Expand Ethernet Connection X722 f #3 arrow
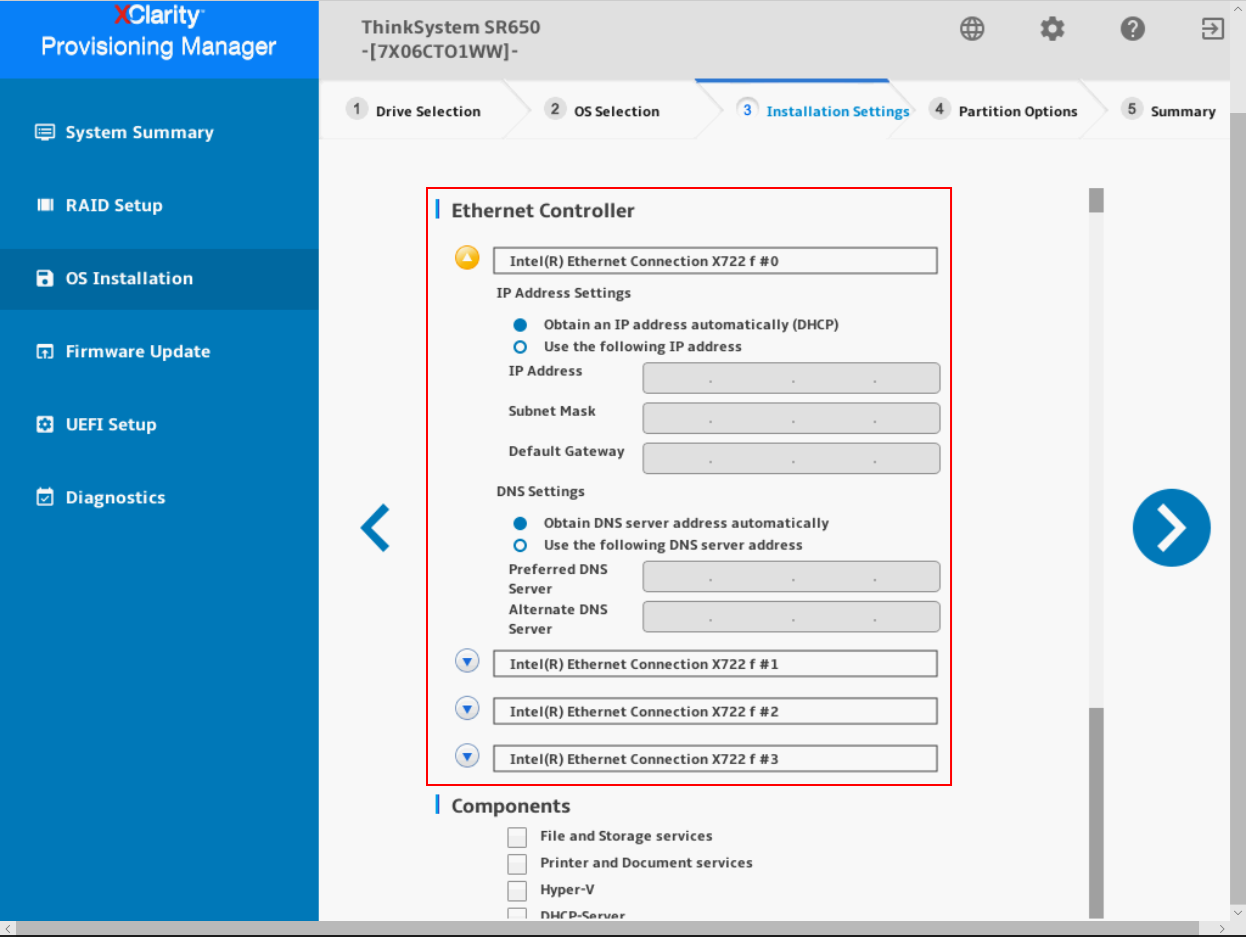1246x937 pixels. (x=467, y=756)
